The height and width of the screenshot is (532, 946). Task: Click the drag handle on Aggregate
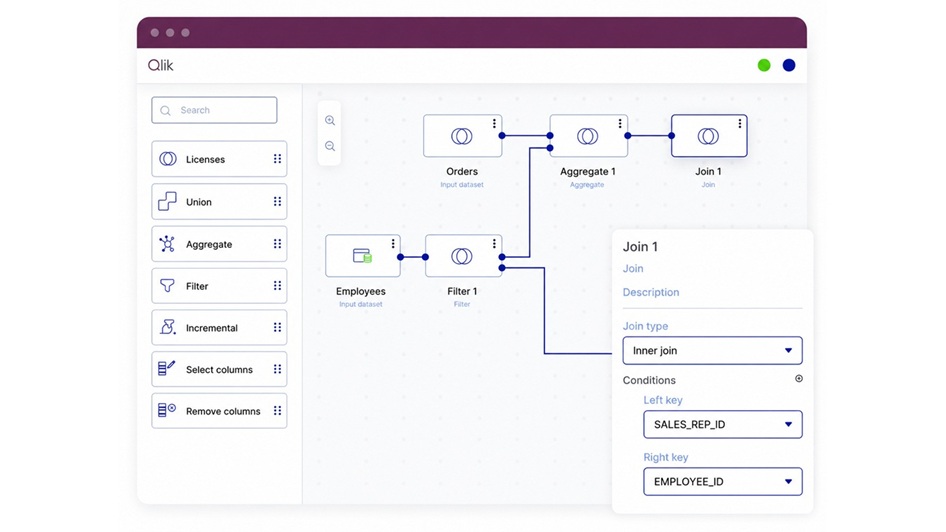pyautogui.click(x=278, y=244)
